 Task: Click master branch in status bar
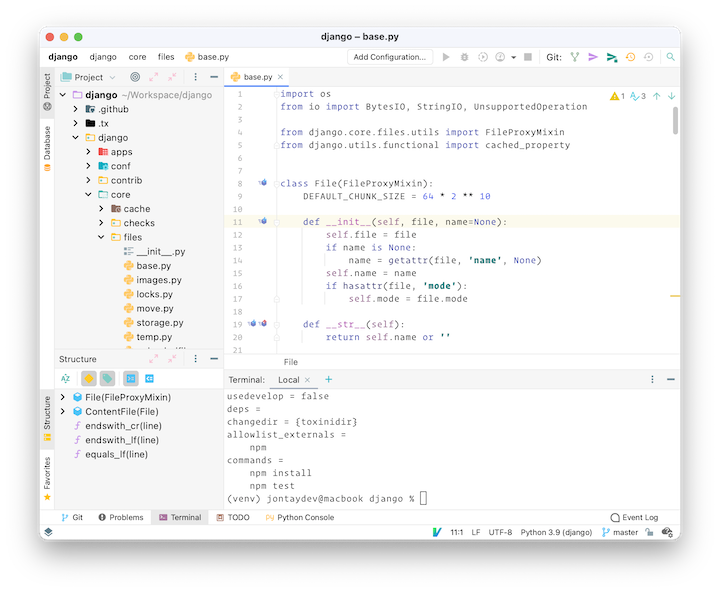point(620,532)
